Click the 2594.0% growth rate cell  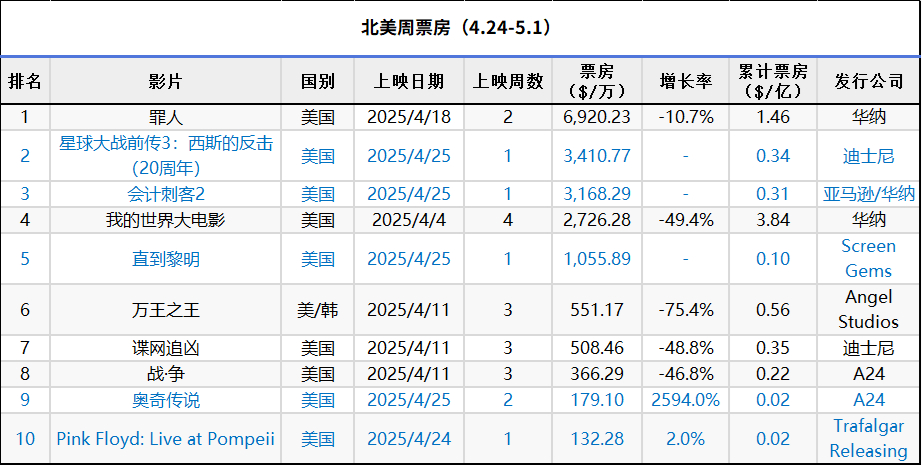(686, 400)
